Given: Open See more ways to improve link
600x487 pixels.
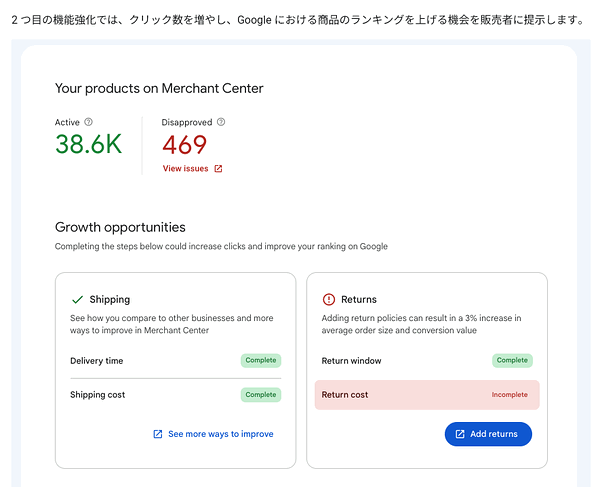Looking at the screenshot, I should pyautogui.click(x=221, y=434).
